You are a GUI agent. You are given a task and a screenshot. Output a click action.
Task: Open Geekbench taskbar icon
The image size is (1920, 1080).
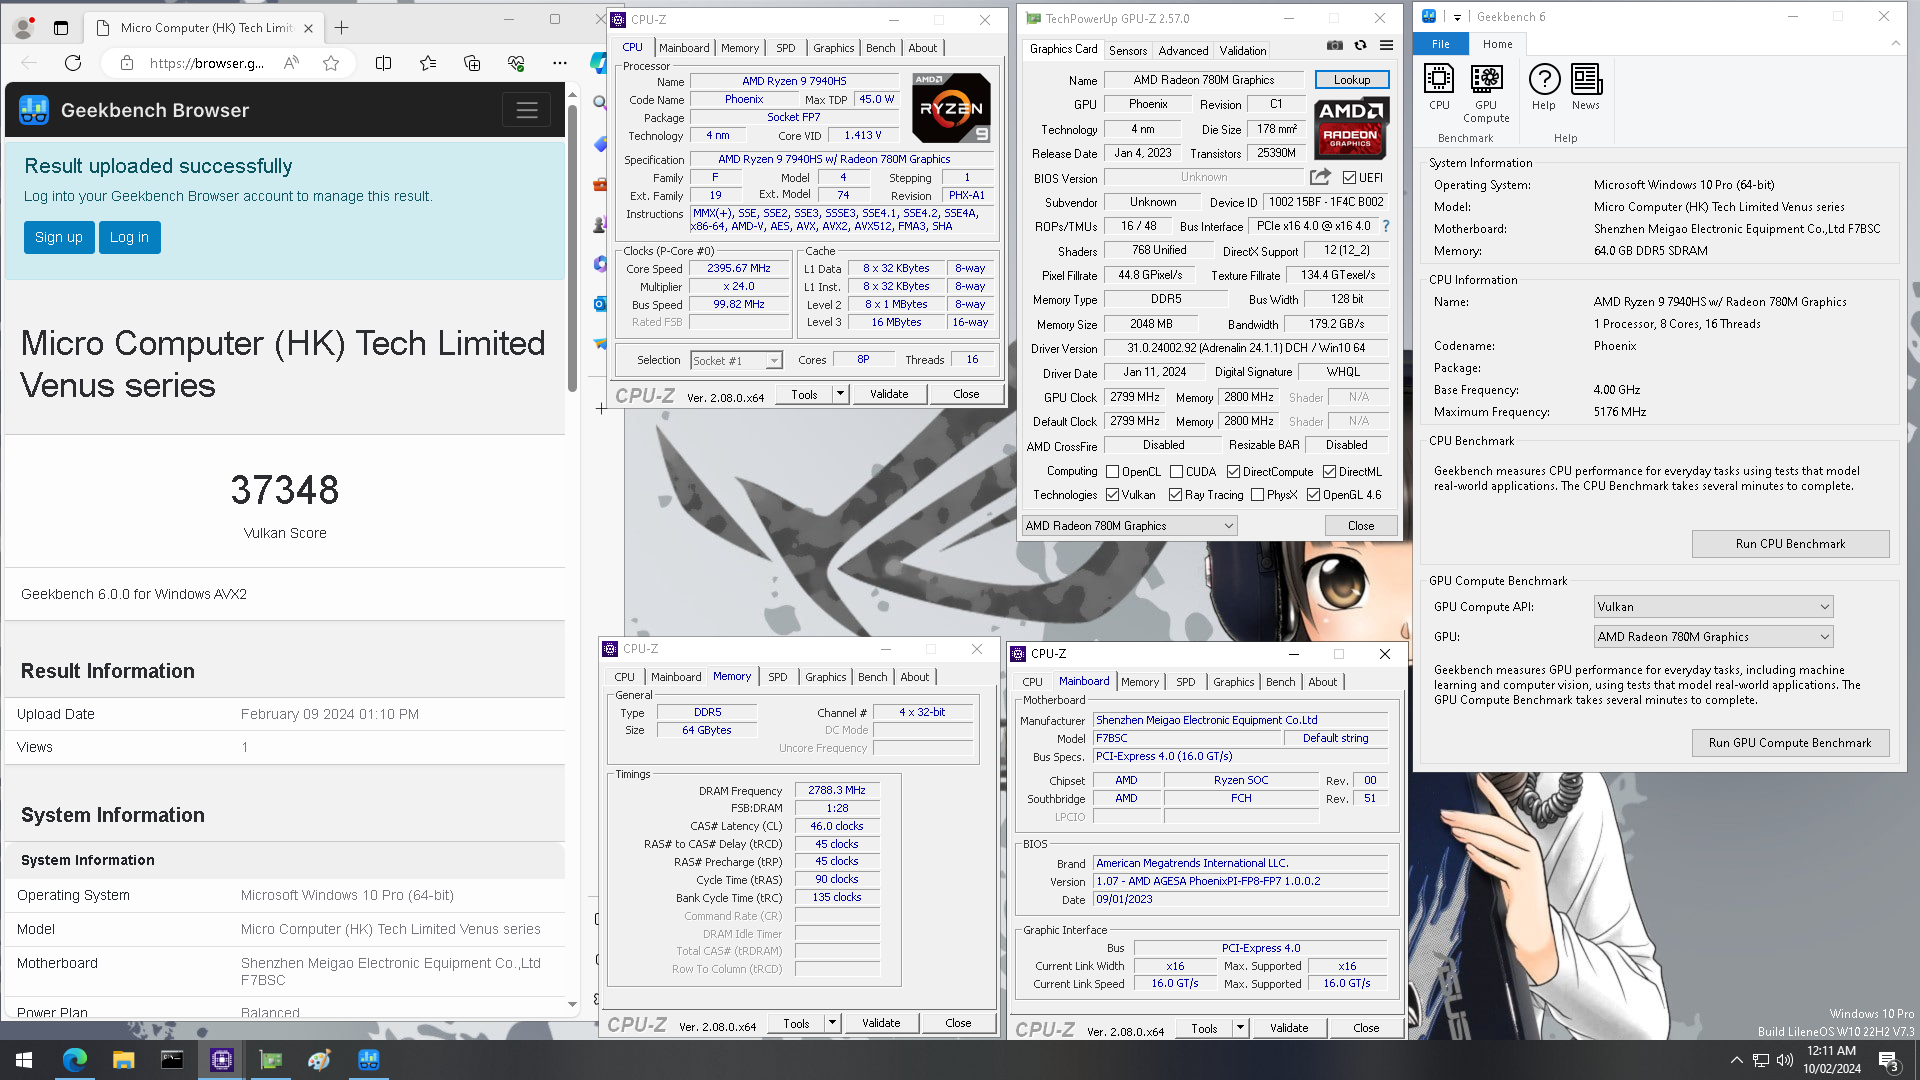tap(368, 1060)
